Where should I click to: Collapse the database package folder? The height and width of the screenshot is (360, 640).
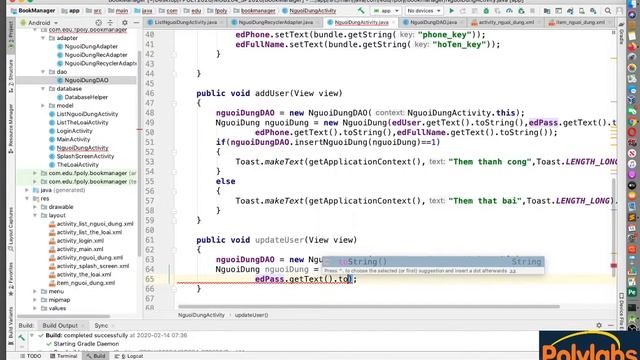tap(43, 89)
